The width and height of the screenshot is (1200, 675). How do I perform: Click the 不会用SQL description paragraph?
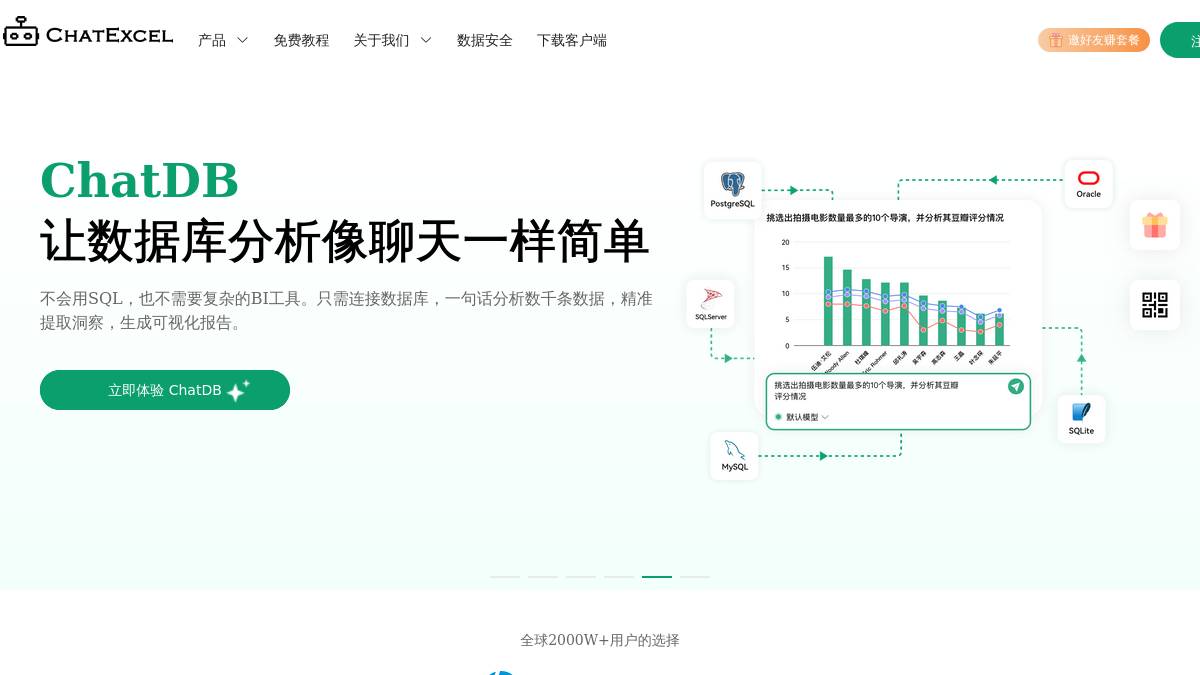pyautogui.click(x=346, y=310)
